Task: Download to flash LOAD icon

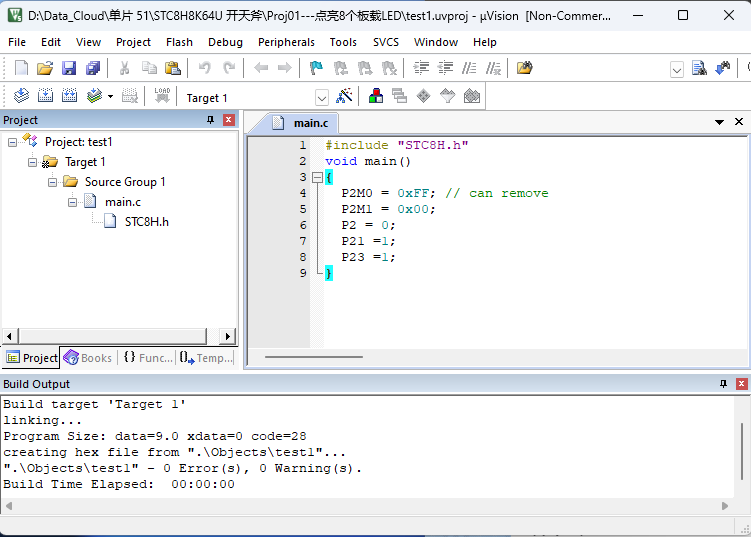Action: click(162, 96)
